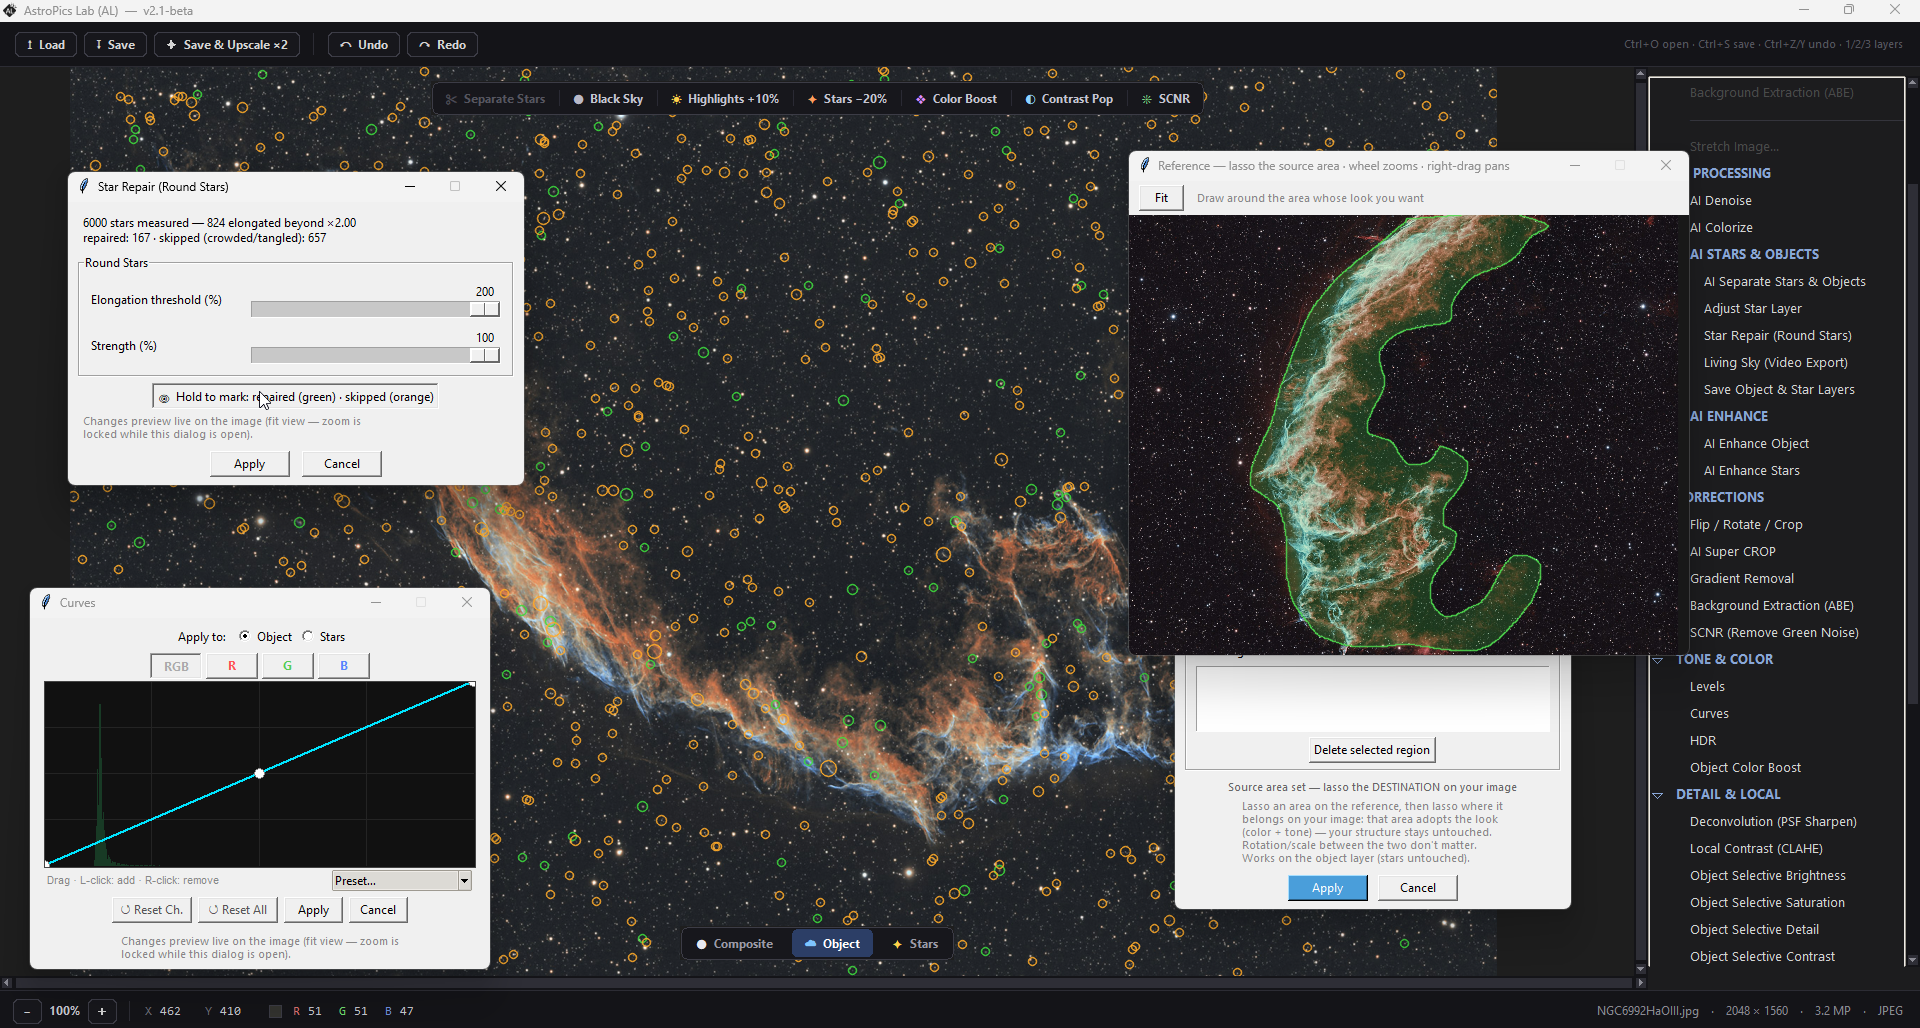This screenshot has height=1028, width=1920.
Task: Reset the current curve channel
Action: (x=152, y=910)
